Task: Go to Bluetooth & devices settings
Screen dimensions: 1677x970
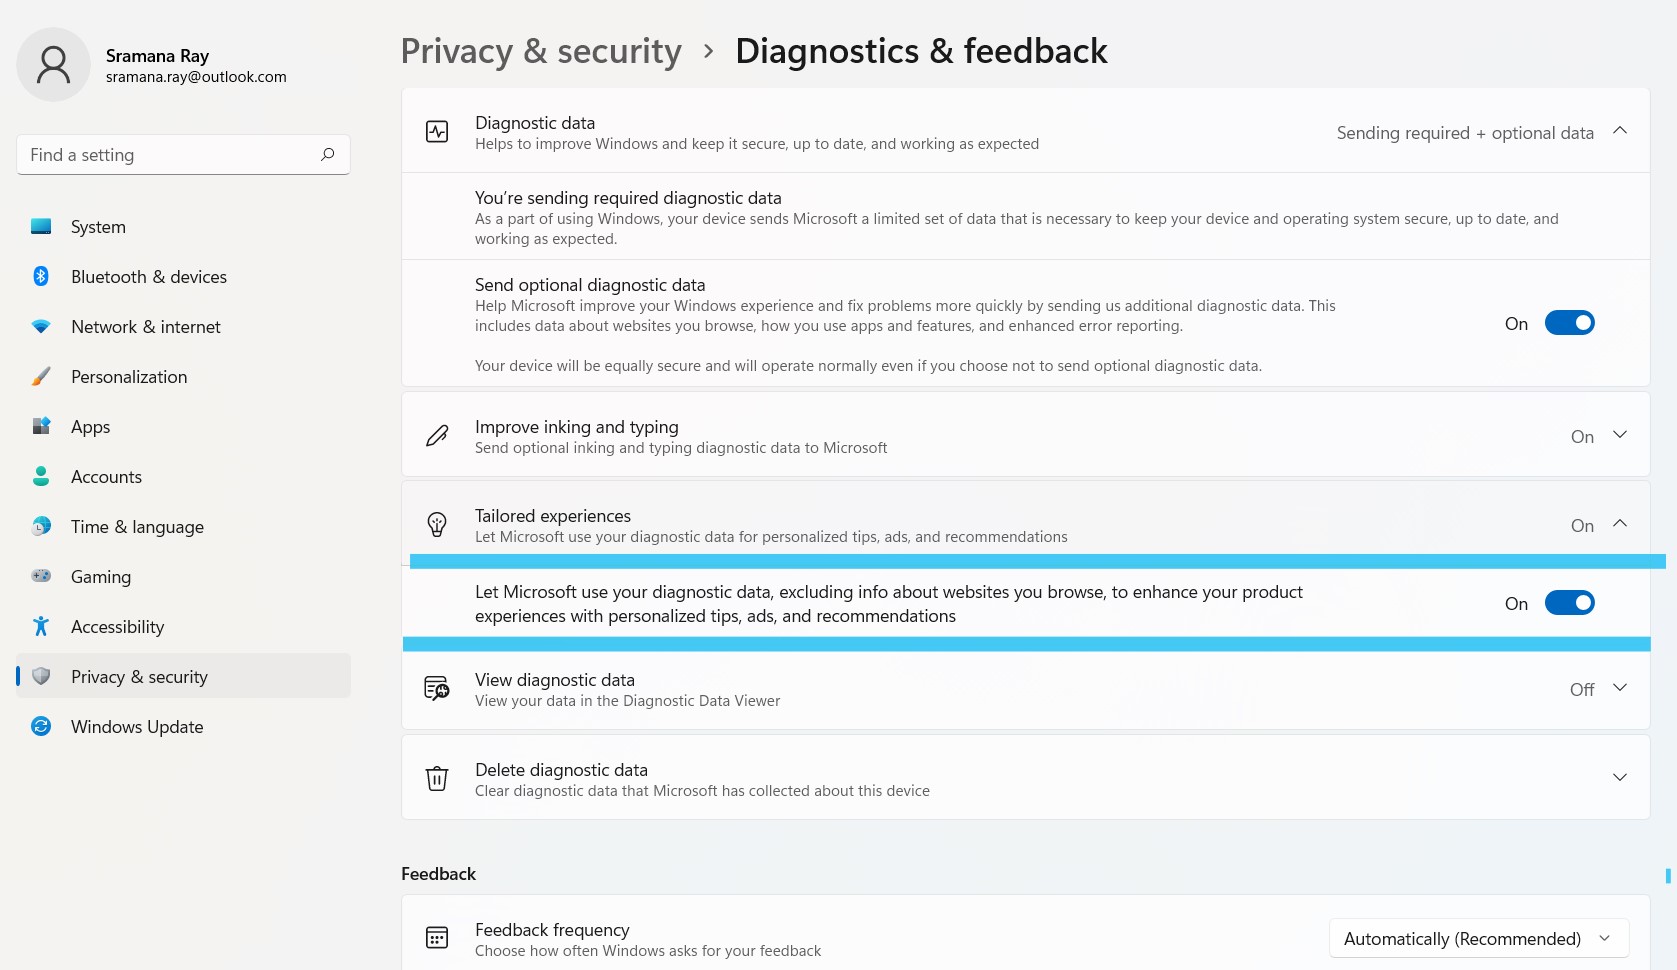Action: point(149,277)
